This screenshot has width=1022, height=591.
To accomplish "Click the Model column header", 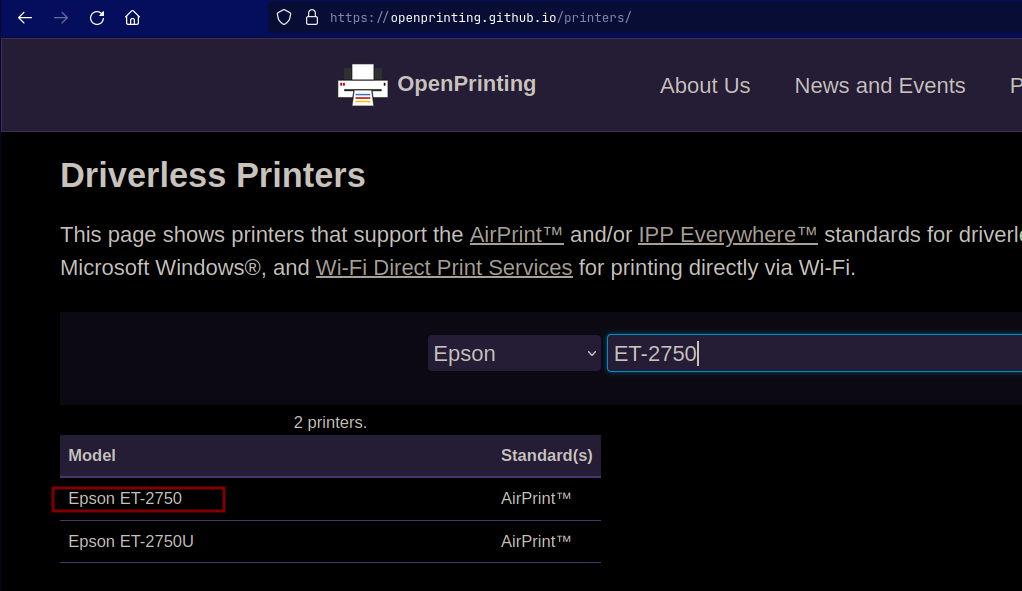I will (x=92, y=455).
